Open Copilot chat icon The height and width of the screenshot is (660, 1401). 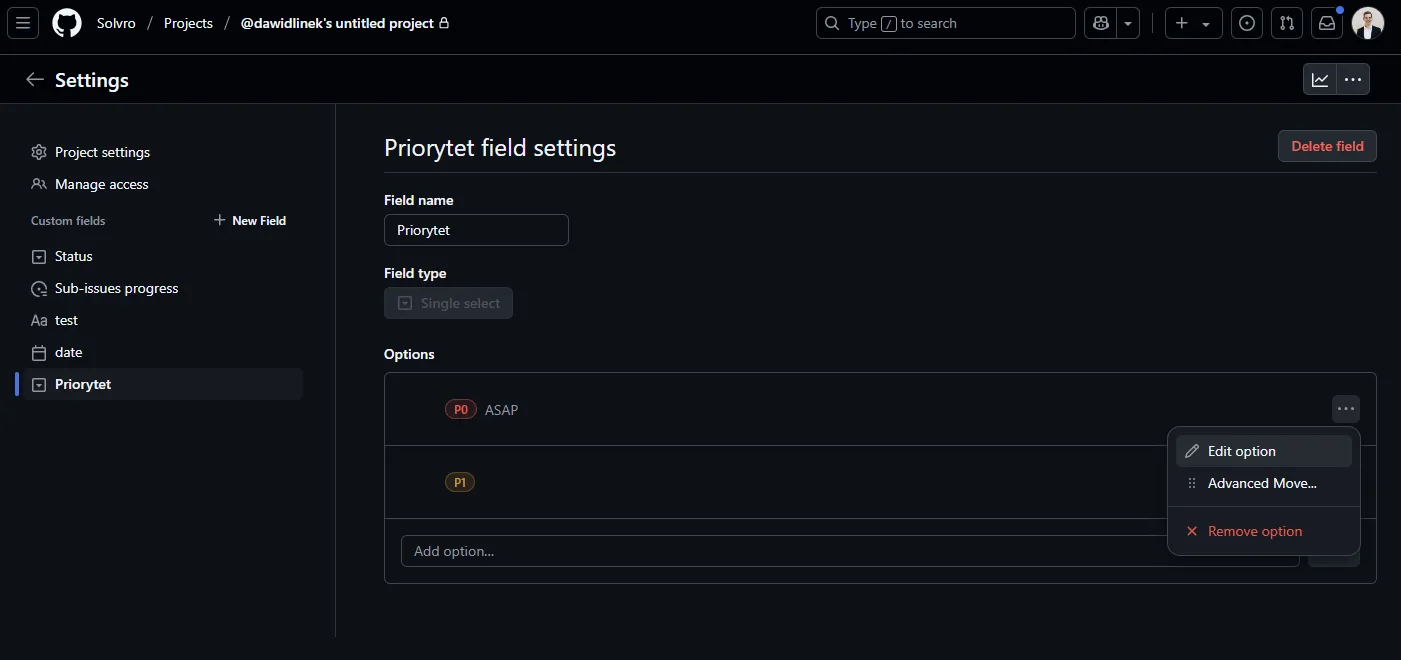coord(1101,23)
